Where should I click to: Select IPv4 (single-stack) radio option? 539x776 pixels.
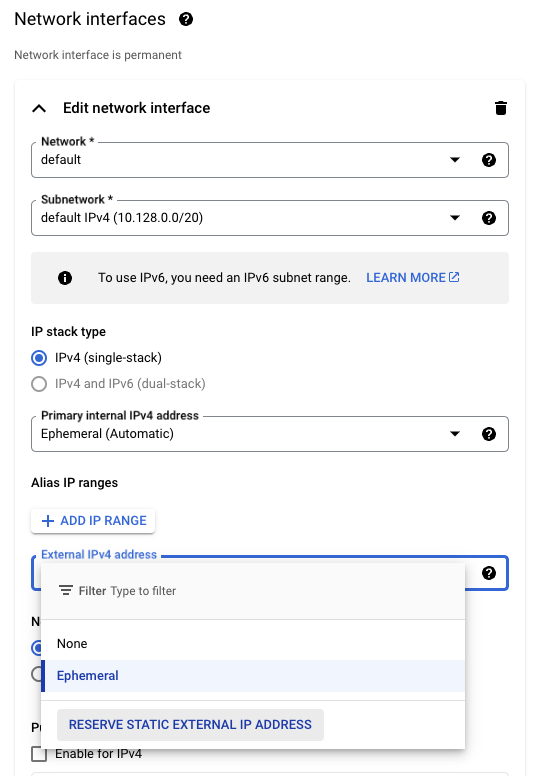(x=39, y=358)
